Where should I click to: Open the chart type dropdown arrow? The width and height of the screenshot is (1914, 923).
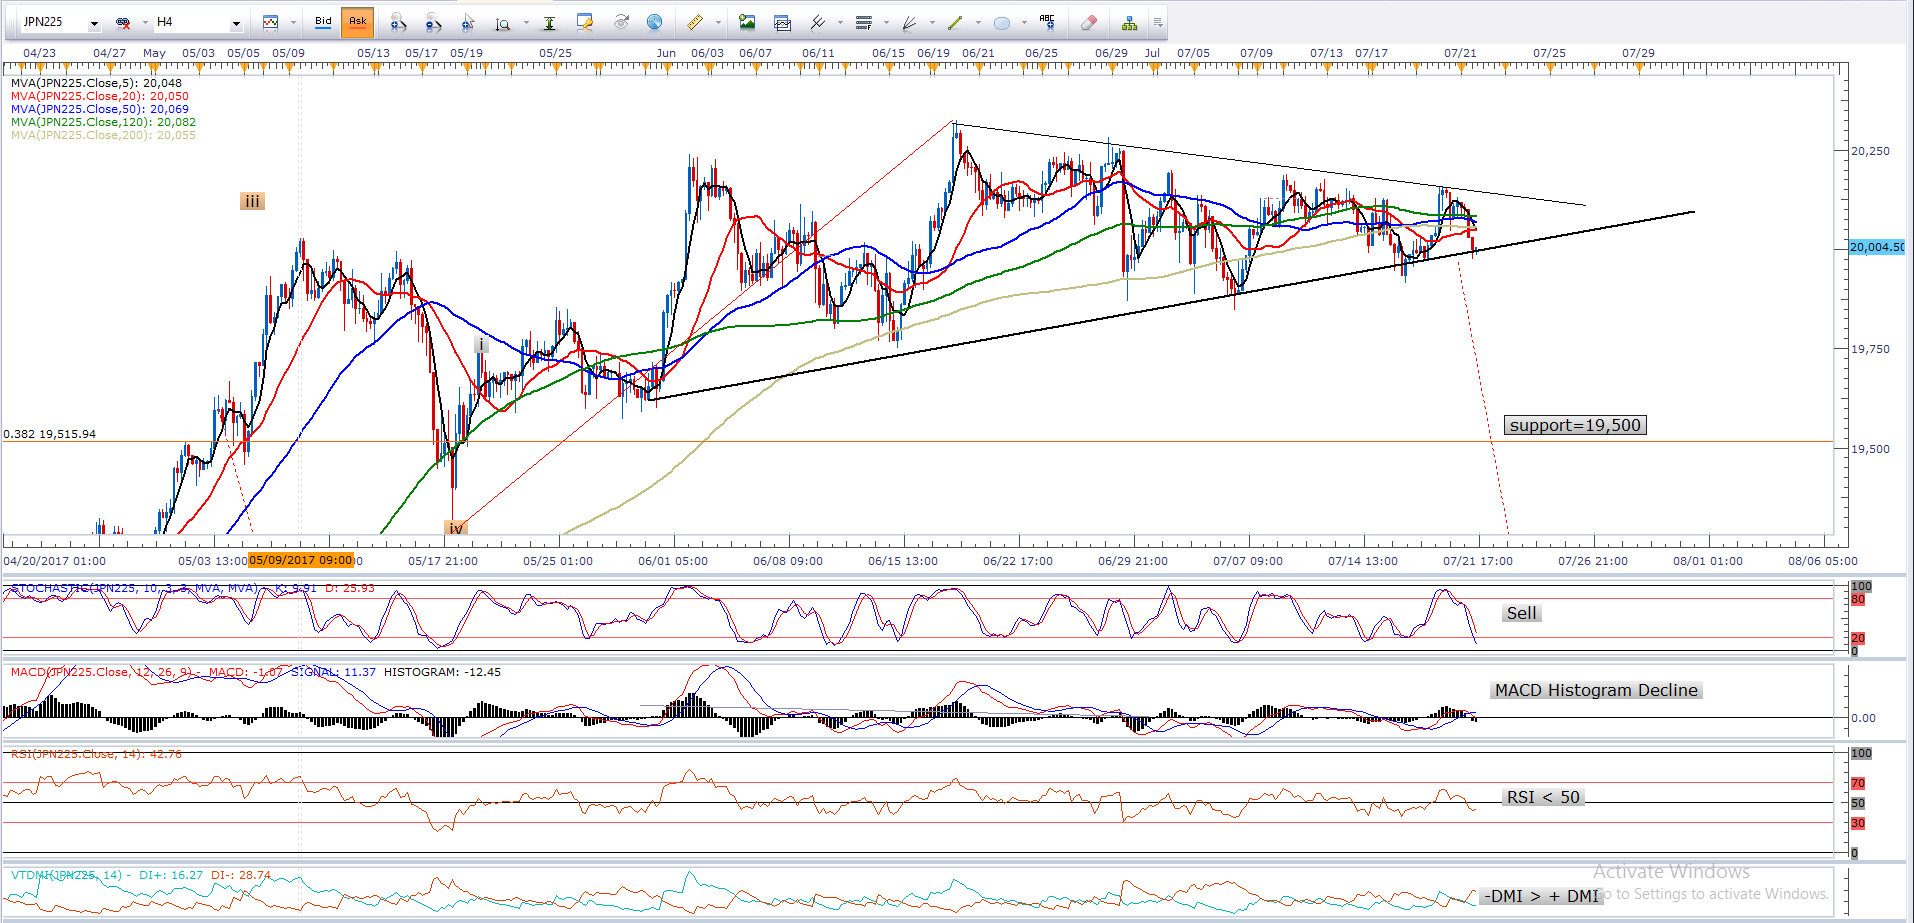tap(293, 22)
